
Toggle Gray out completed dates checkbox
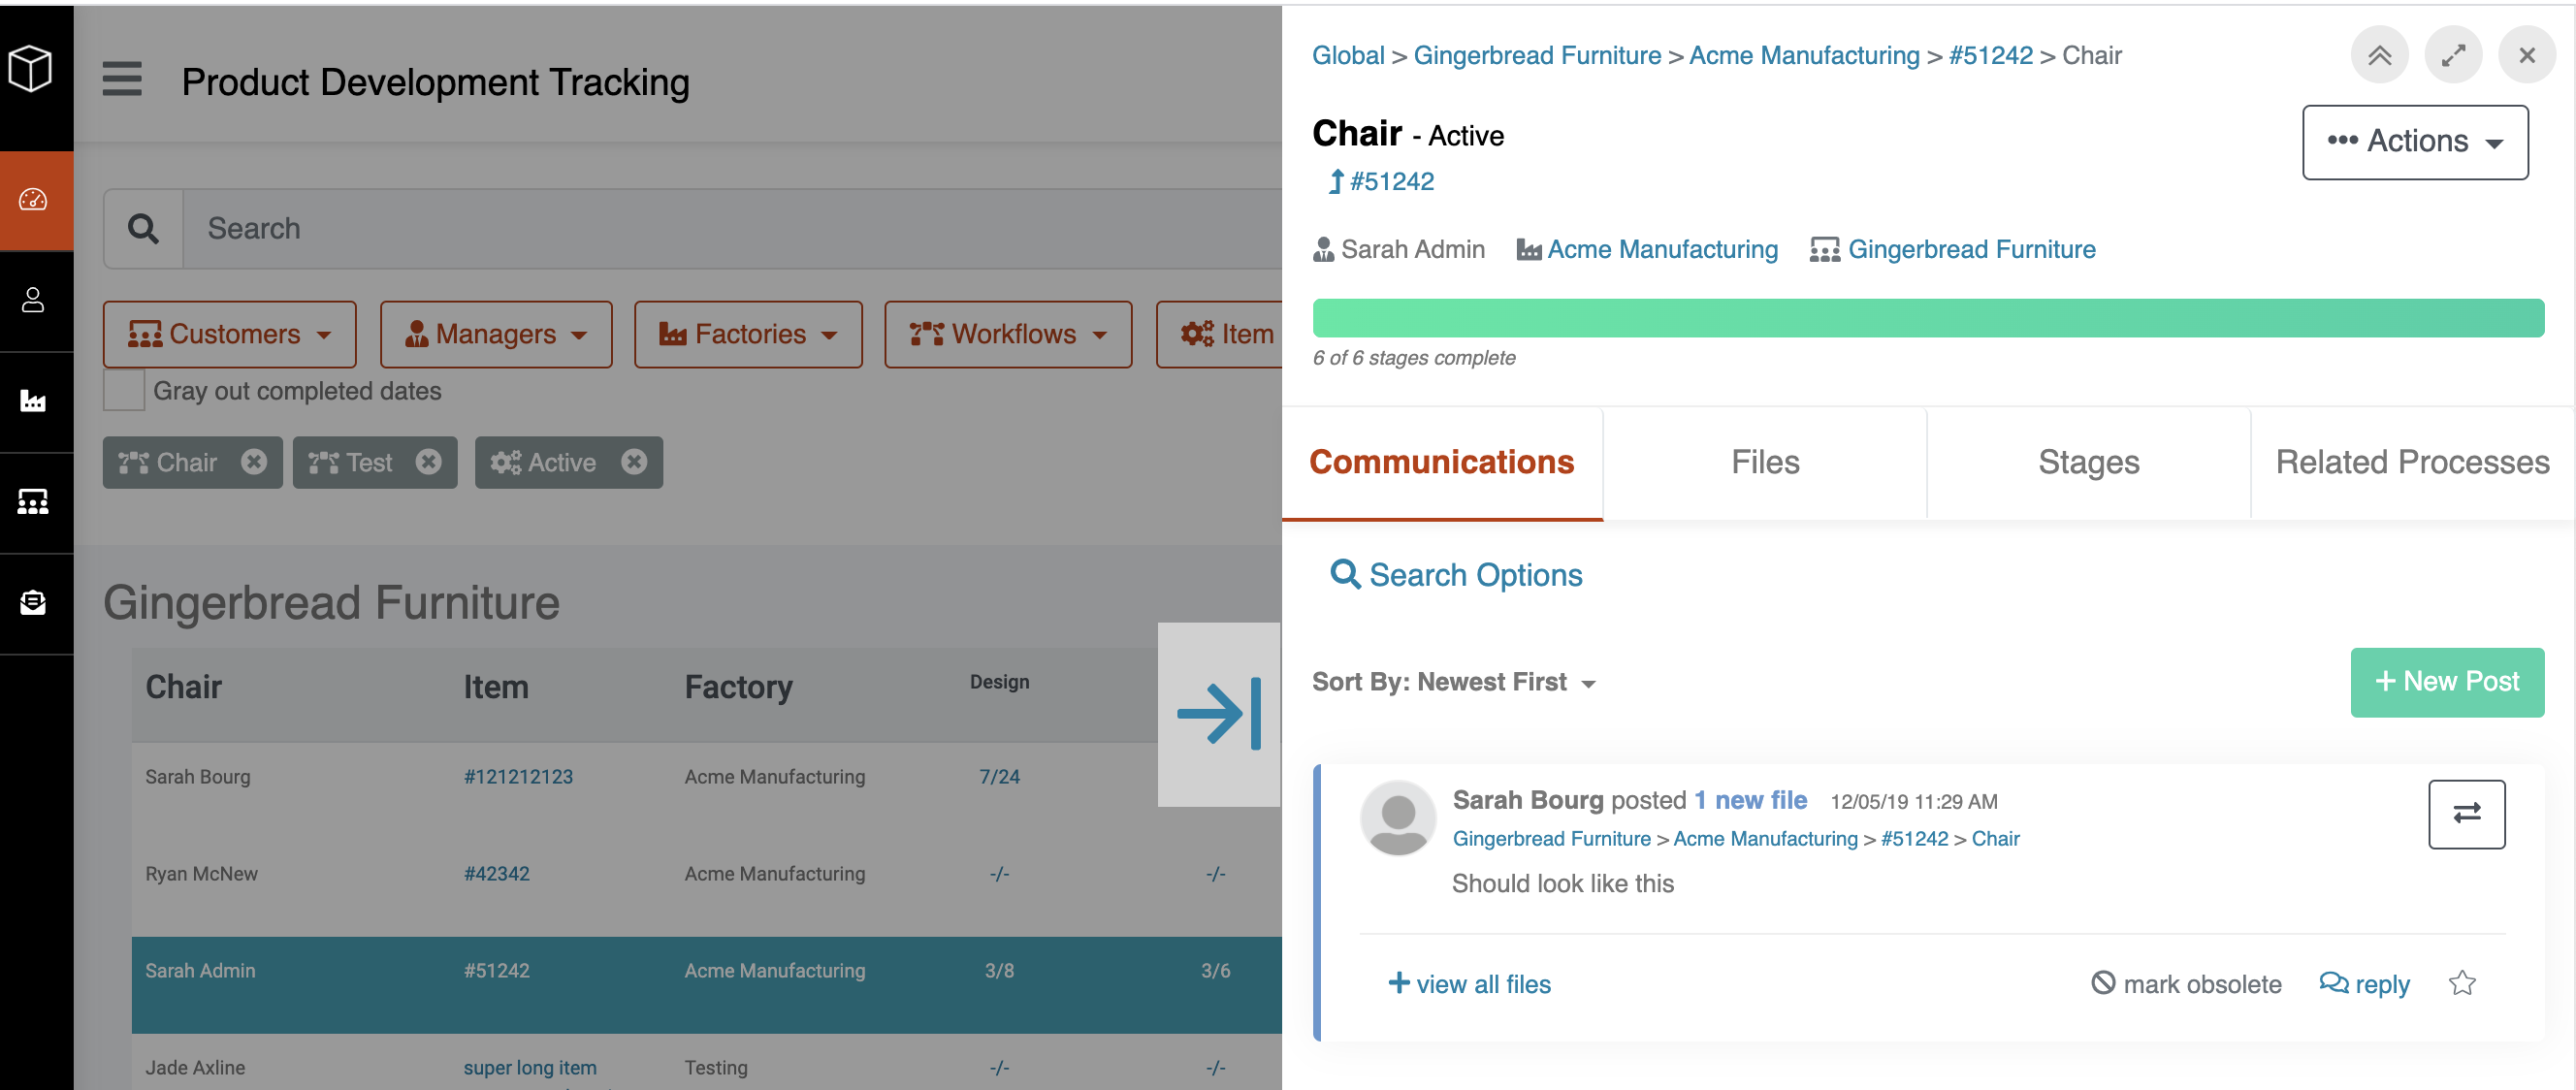[x=124, y=390]
